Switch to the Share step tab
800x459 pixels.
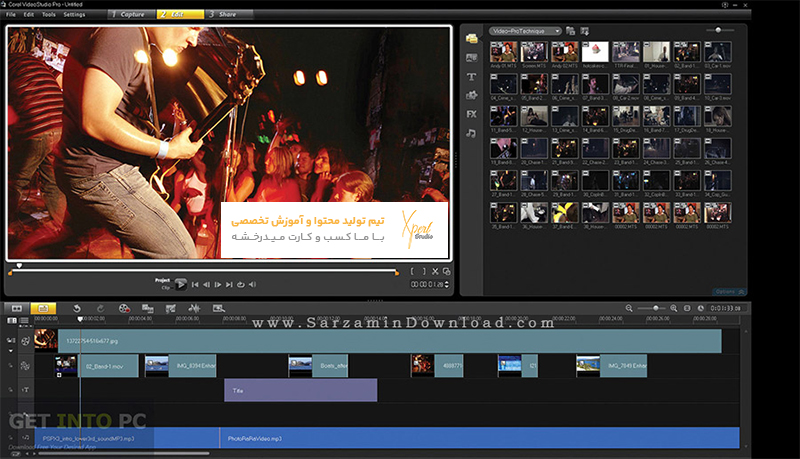tap(229, 14)
